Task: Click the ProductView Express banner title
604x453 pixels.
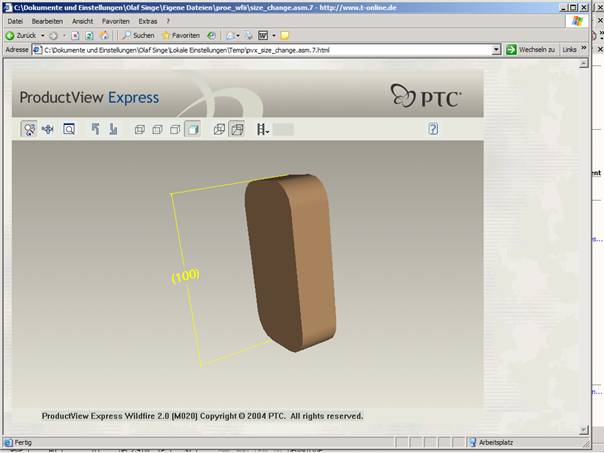Action: coord(89,97)
